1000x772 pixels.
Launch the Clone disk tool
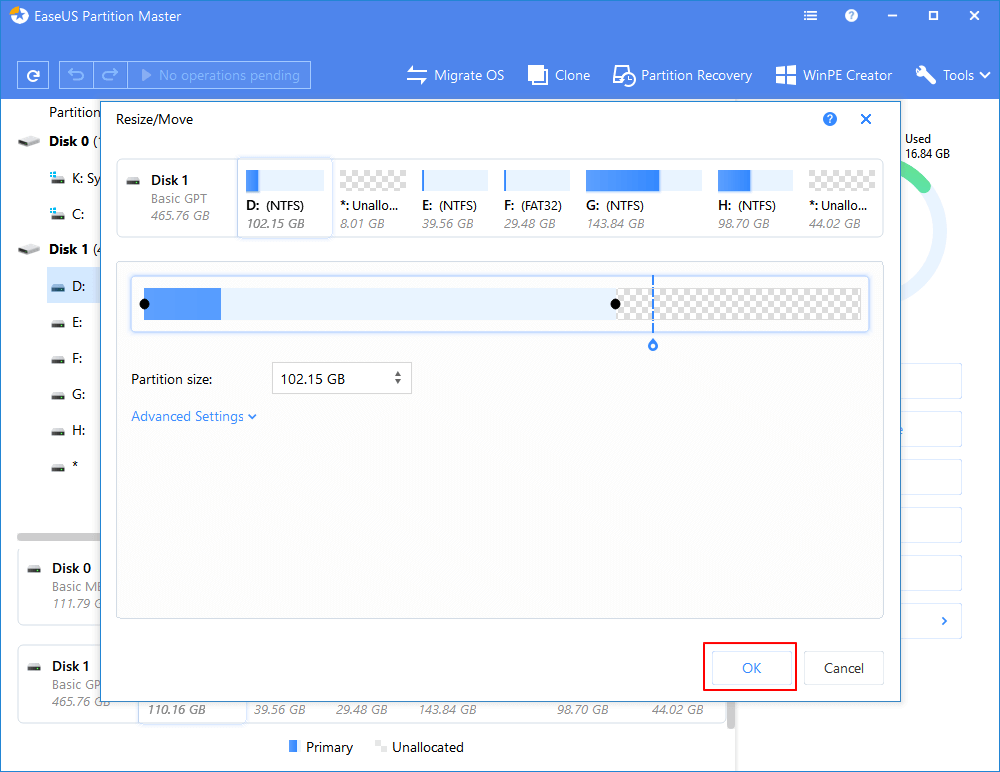click(559, 75)
